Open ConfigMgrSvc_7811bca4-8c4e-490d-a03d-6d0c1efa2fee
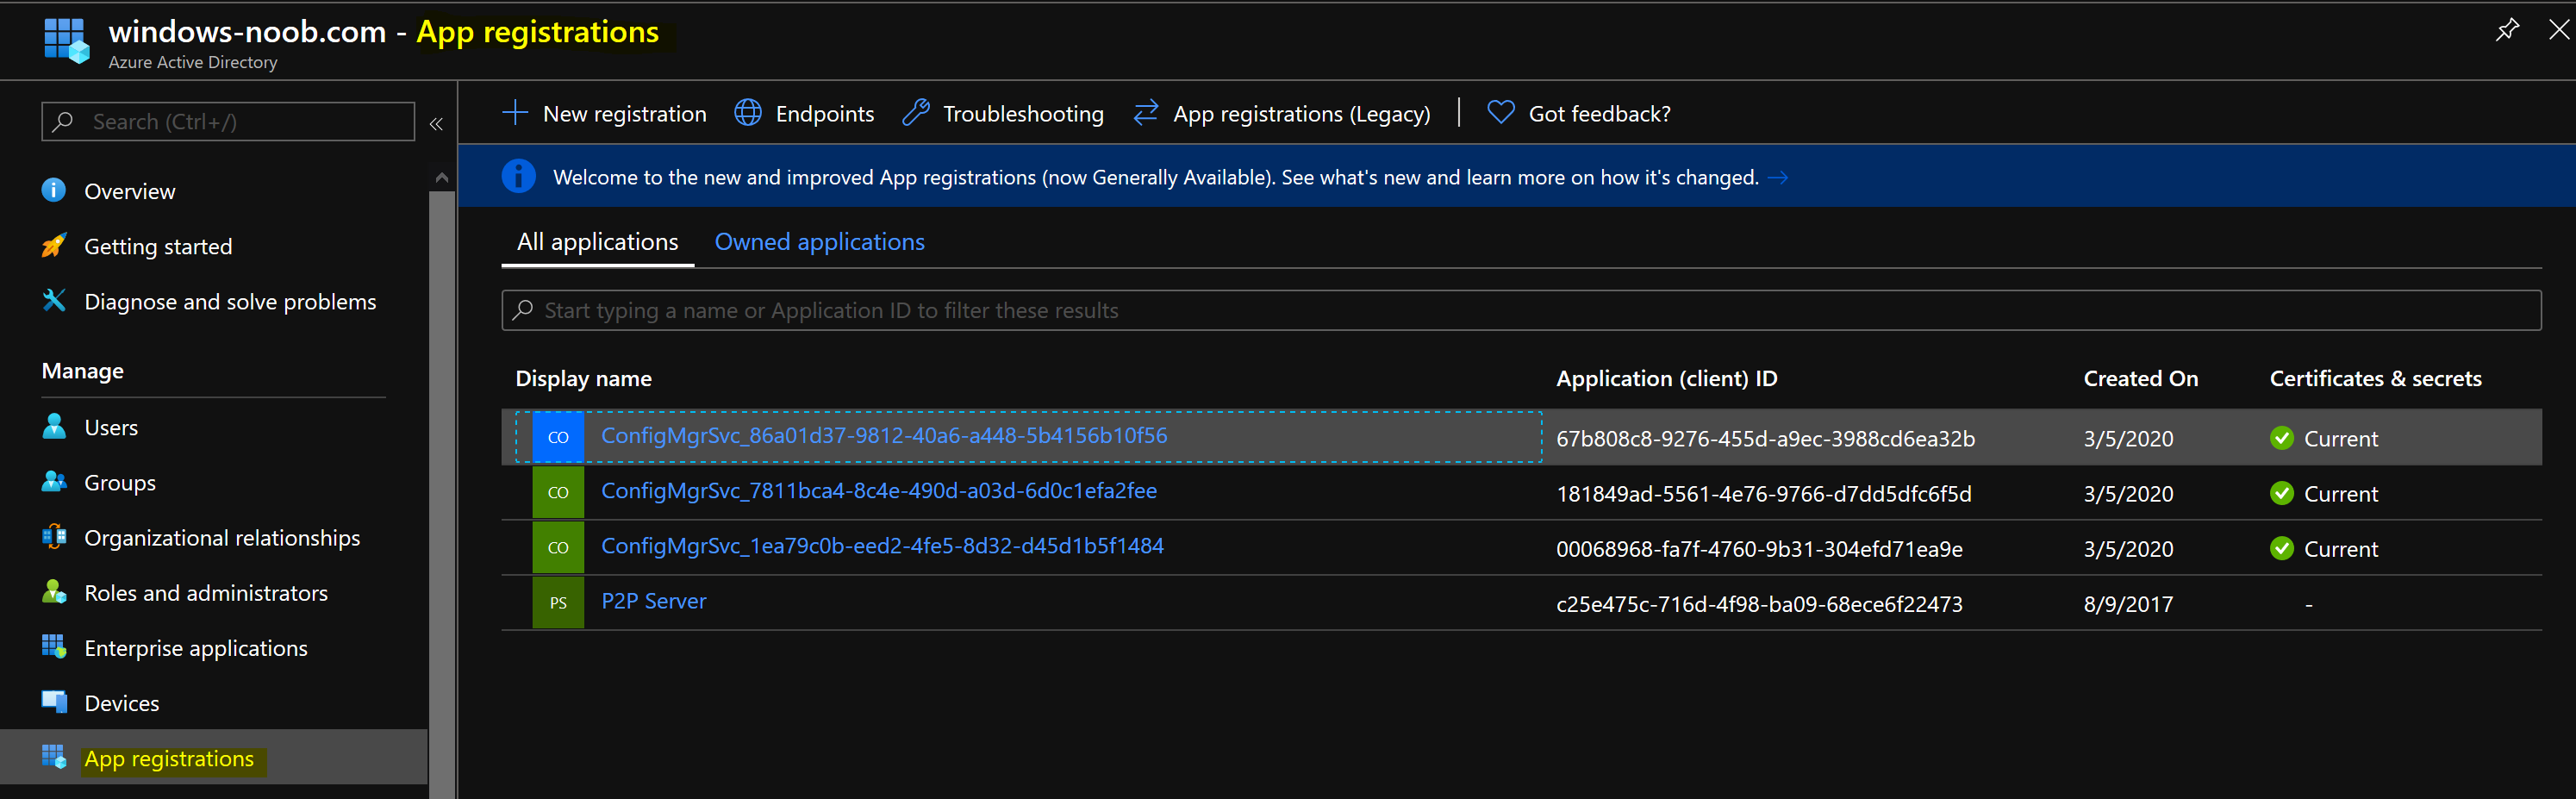 (879, 491)
